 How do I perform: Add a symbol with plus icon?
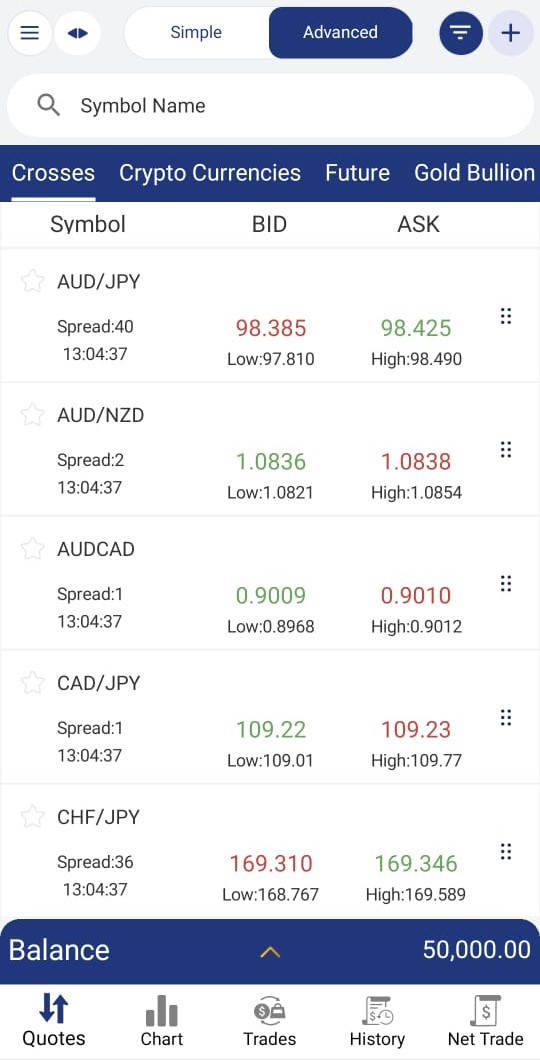pos(511,32)
